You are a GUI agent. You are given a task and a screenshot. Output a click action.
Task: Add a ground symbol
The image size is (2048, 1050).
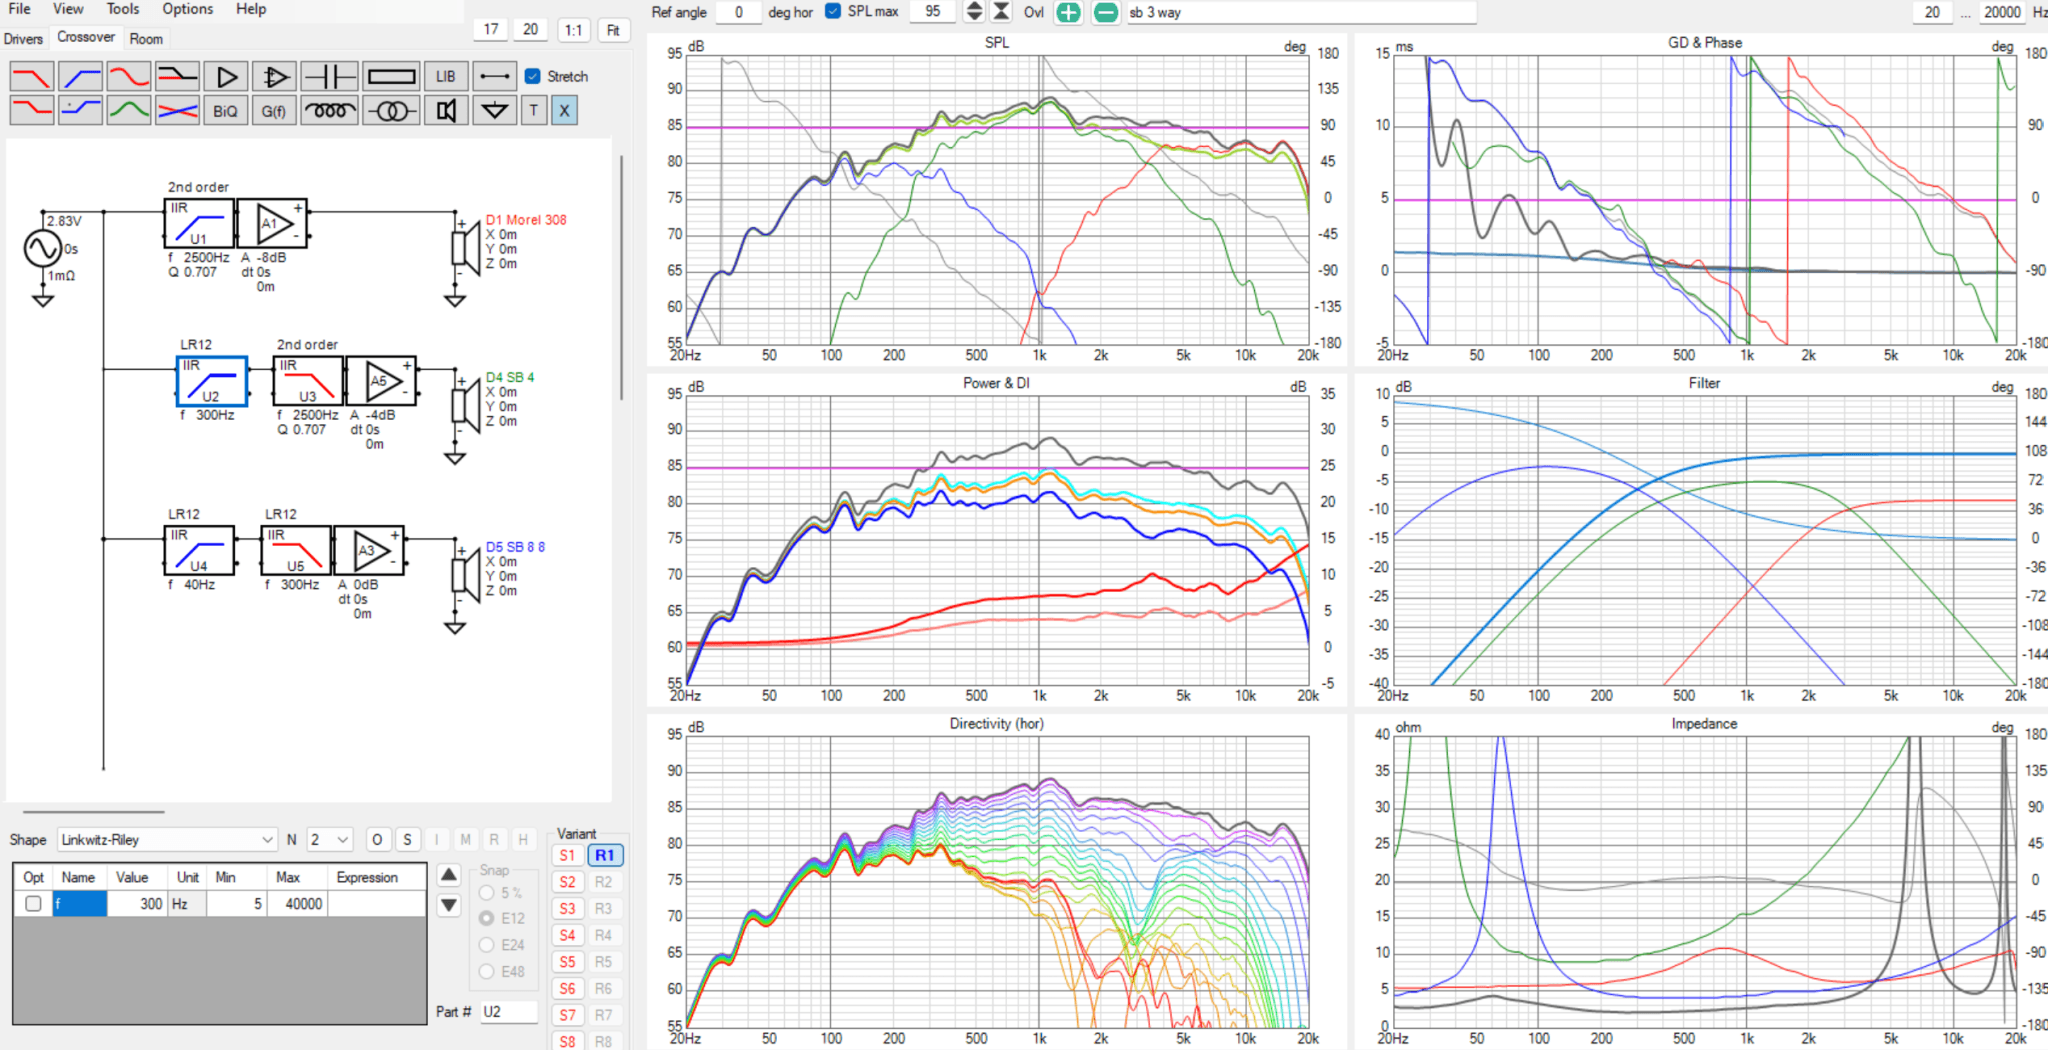point(495,110)
